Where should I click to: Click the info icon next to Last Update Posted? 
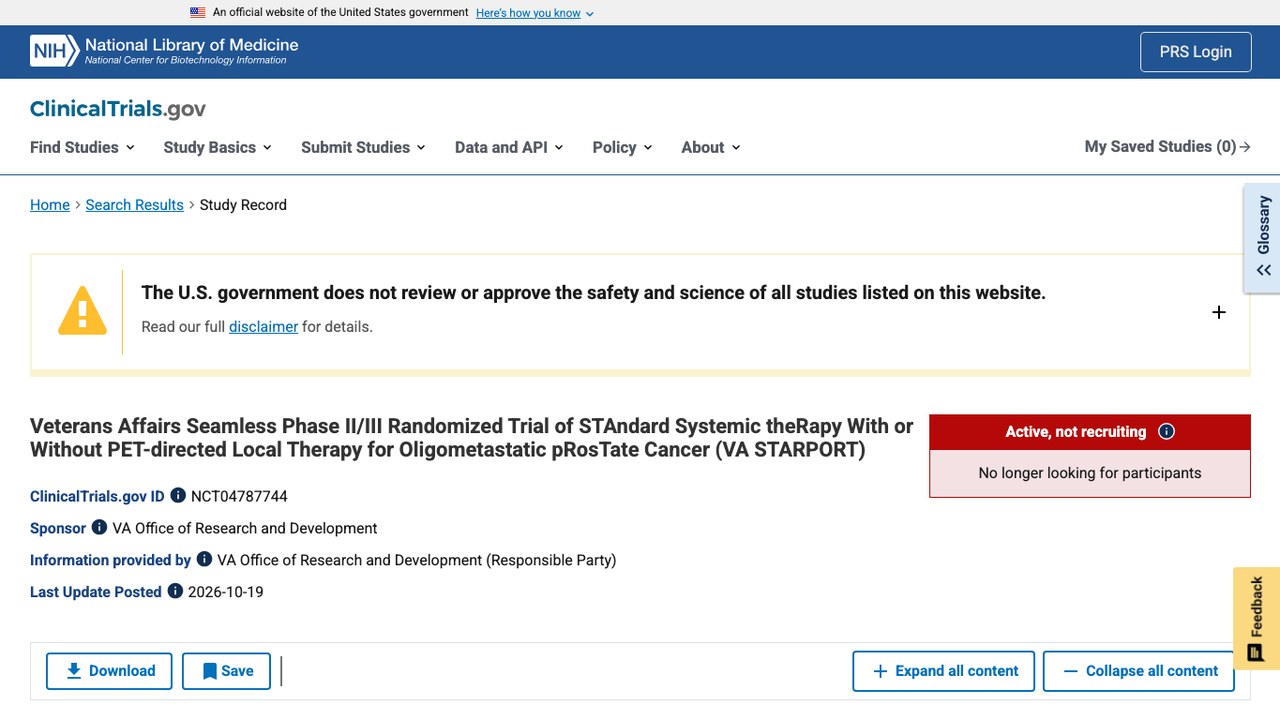pyautogui.click(x=175, y=591)
